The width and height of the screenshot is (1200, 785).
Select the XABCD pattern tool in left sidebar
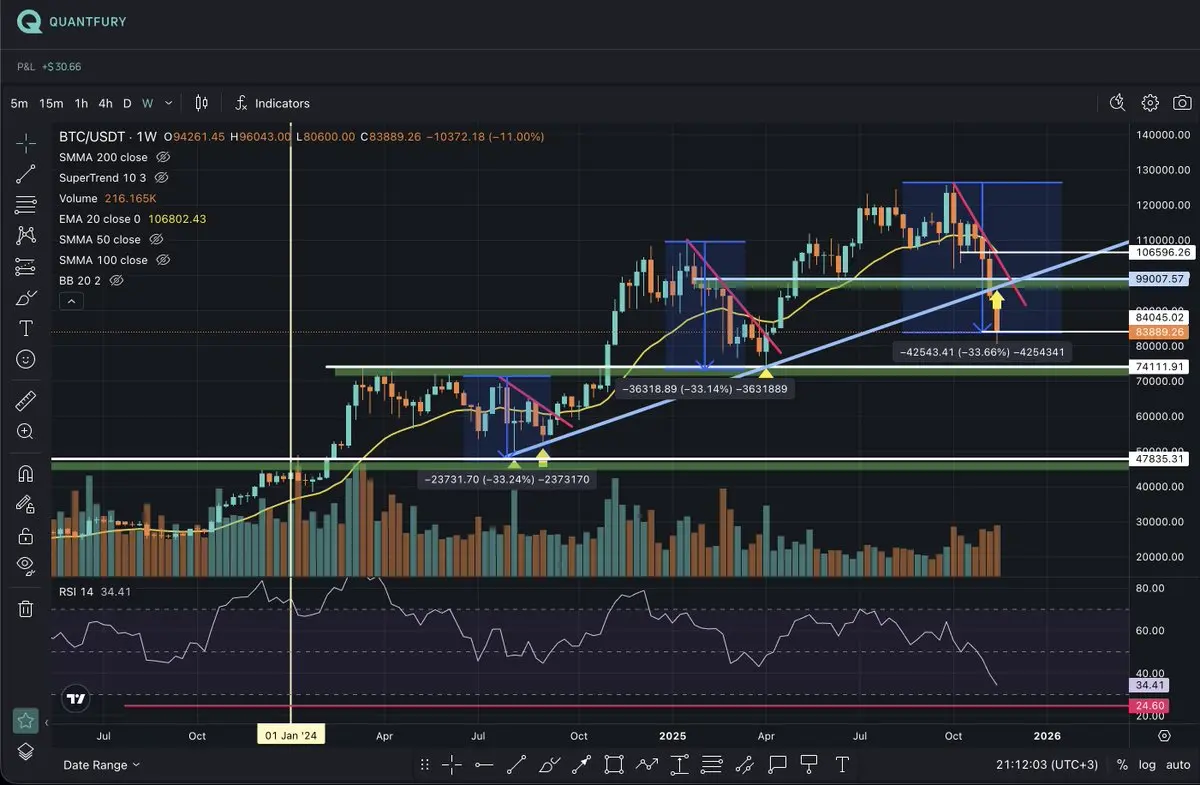26,236
